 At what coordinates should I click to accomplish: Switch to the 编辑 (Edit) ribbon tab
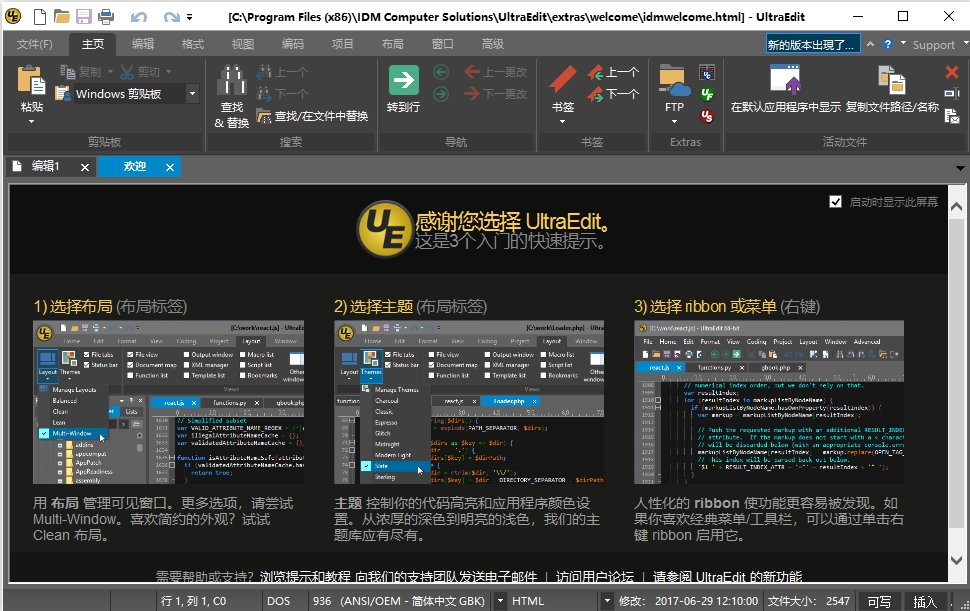coord(143,44)
